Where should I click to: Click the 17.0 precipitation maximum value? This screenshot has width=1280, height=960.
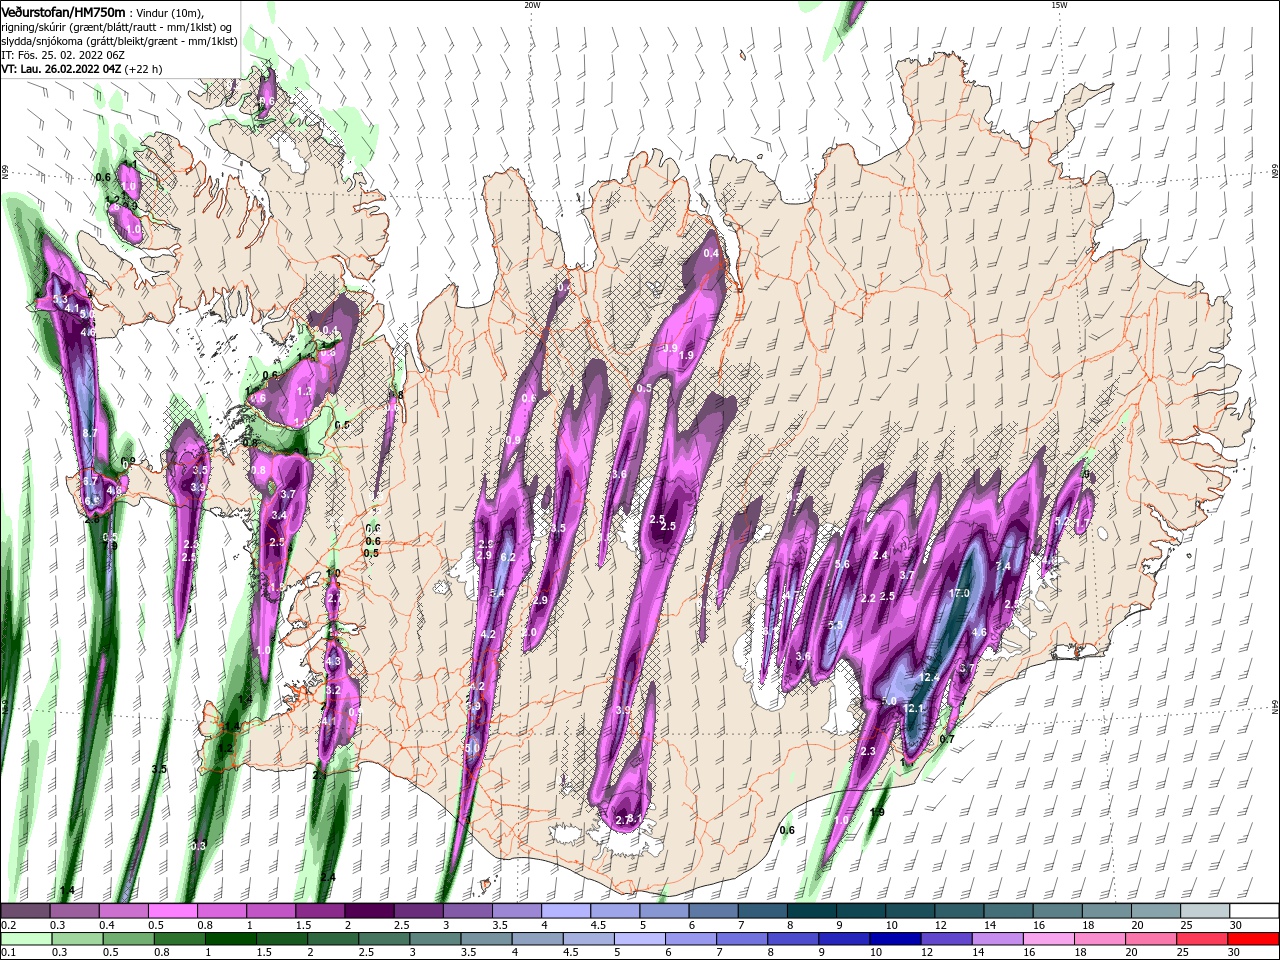coord(958,593)
